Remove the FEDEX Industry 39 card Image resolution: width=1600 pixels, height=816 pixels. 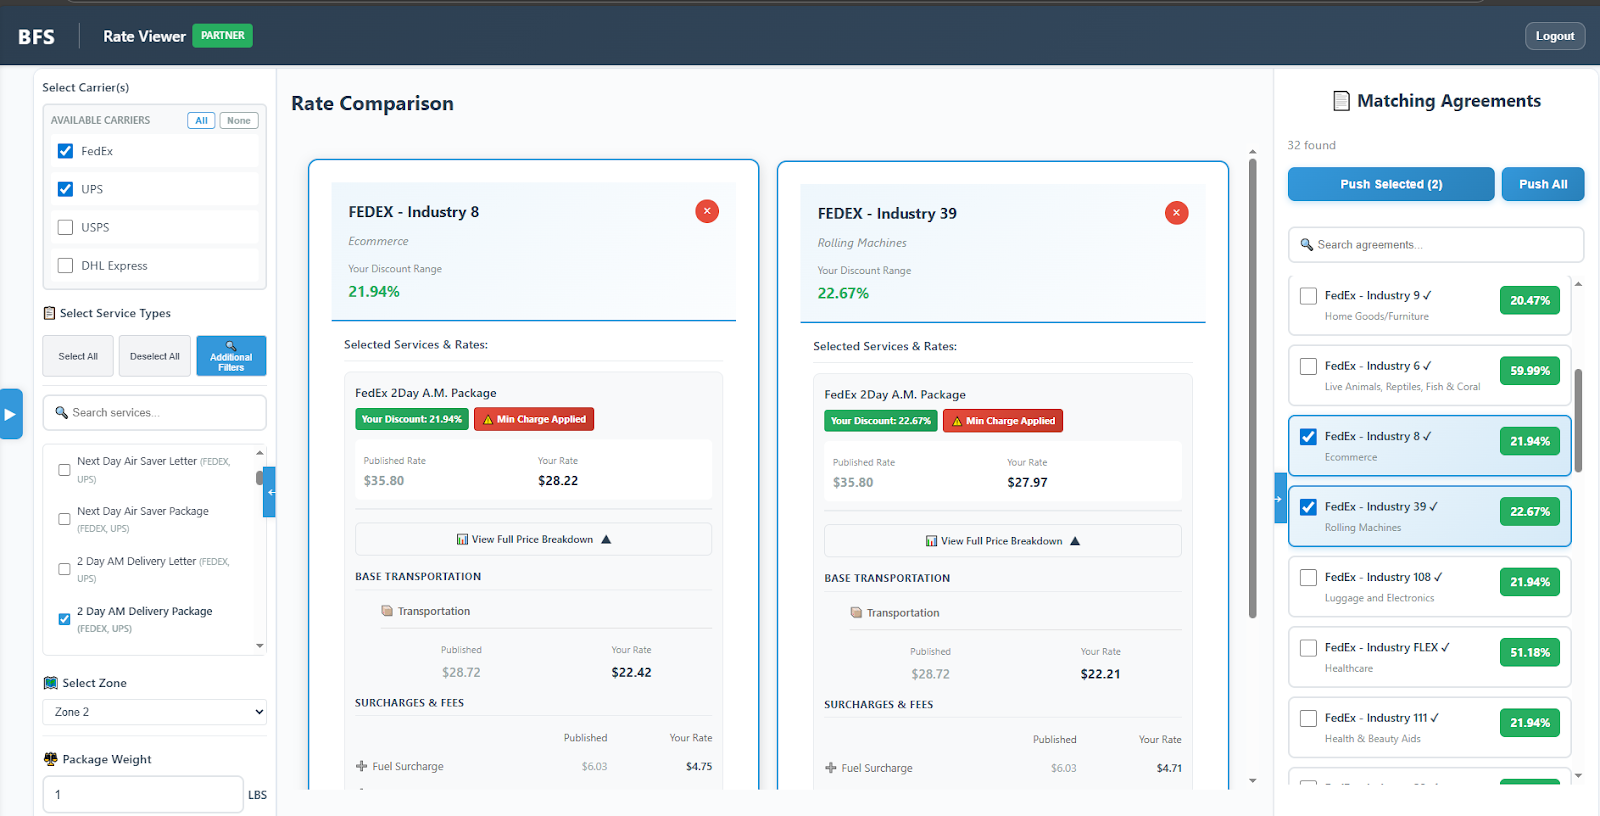point(1176,213)
